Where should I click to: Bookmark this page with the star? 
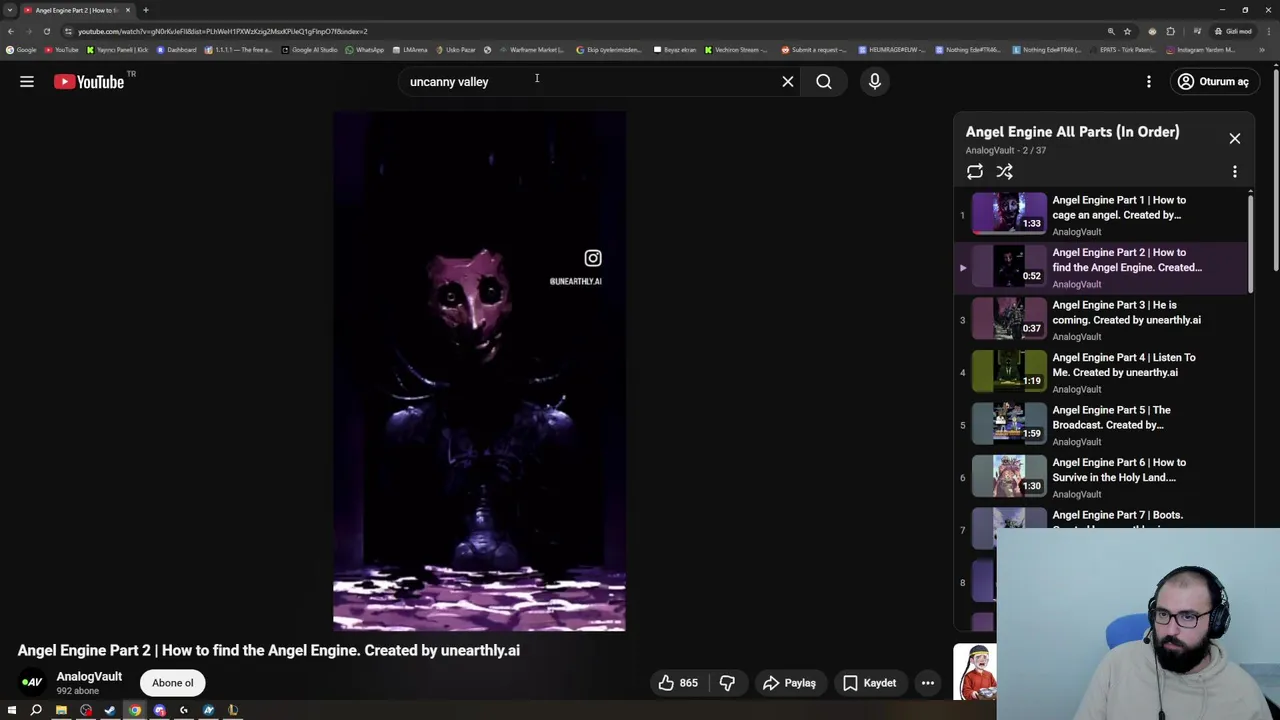1127,31
